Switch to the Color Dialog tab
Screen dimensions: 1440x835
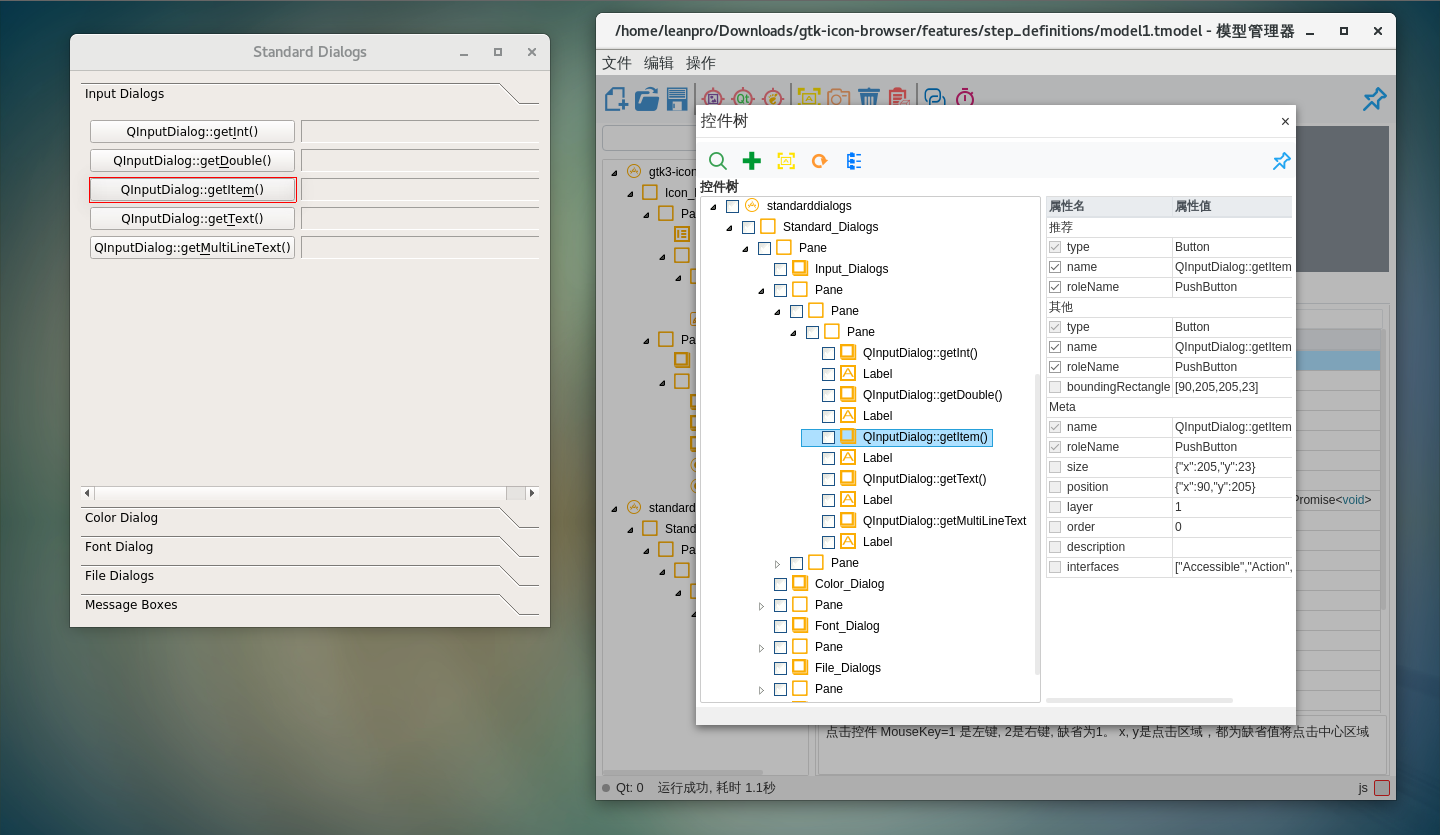(121, 518)
